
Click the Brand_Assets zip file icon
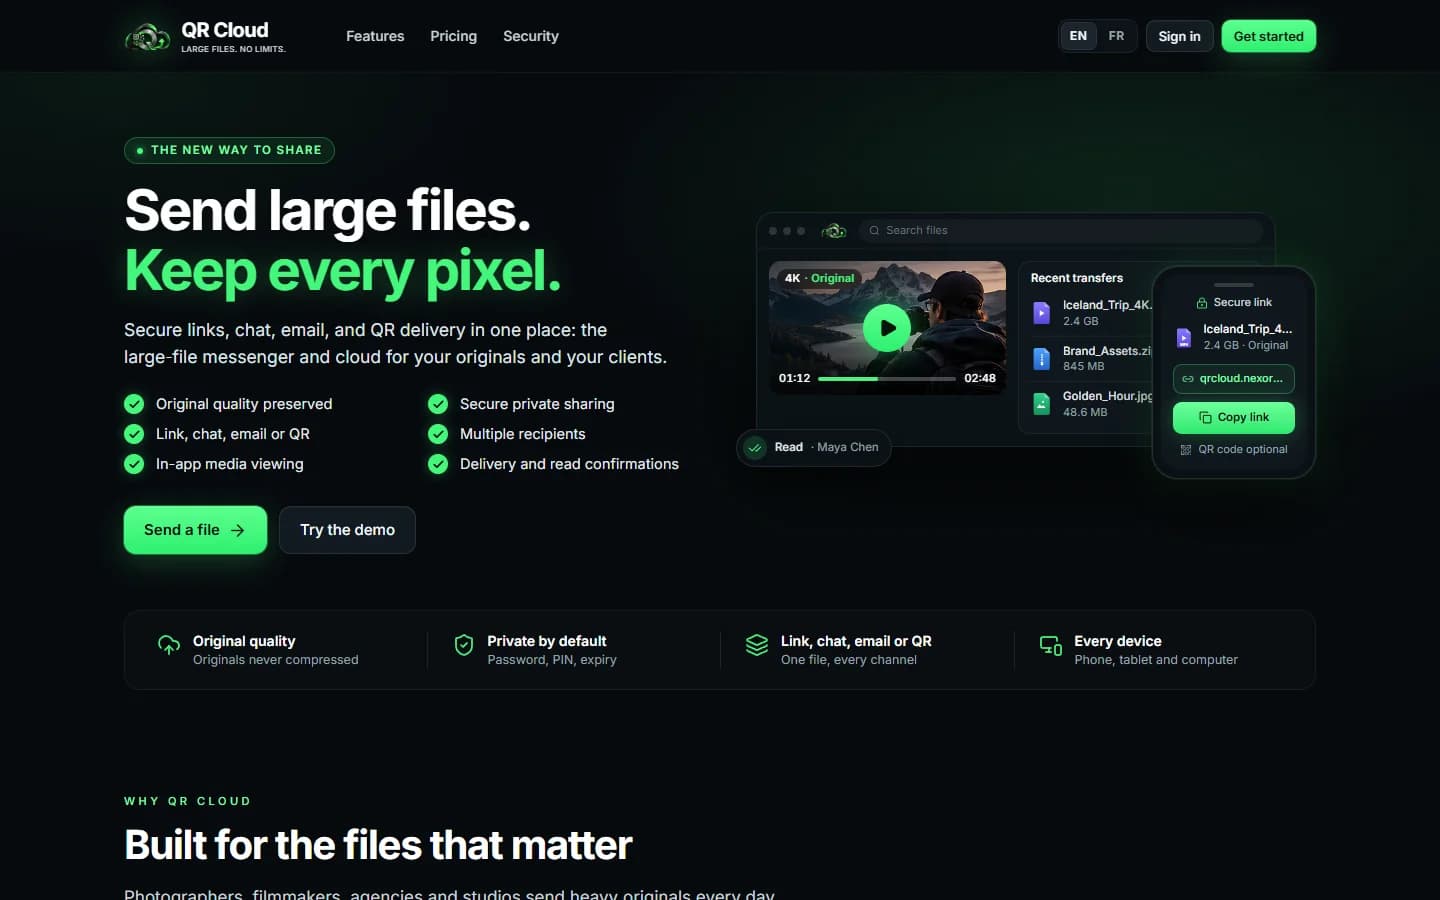(1041, 358)
